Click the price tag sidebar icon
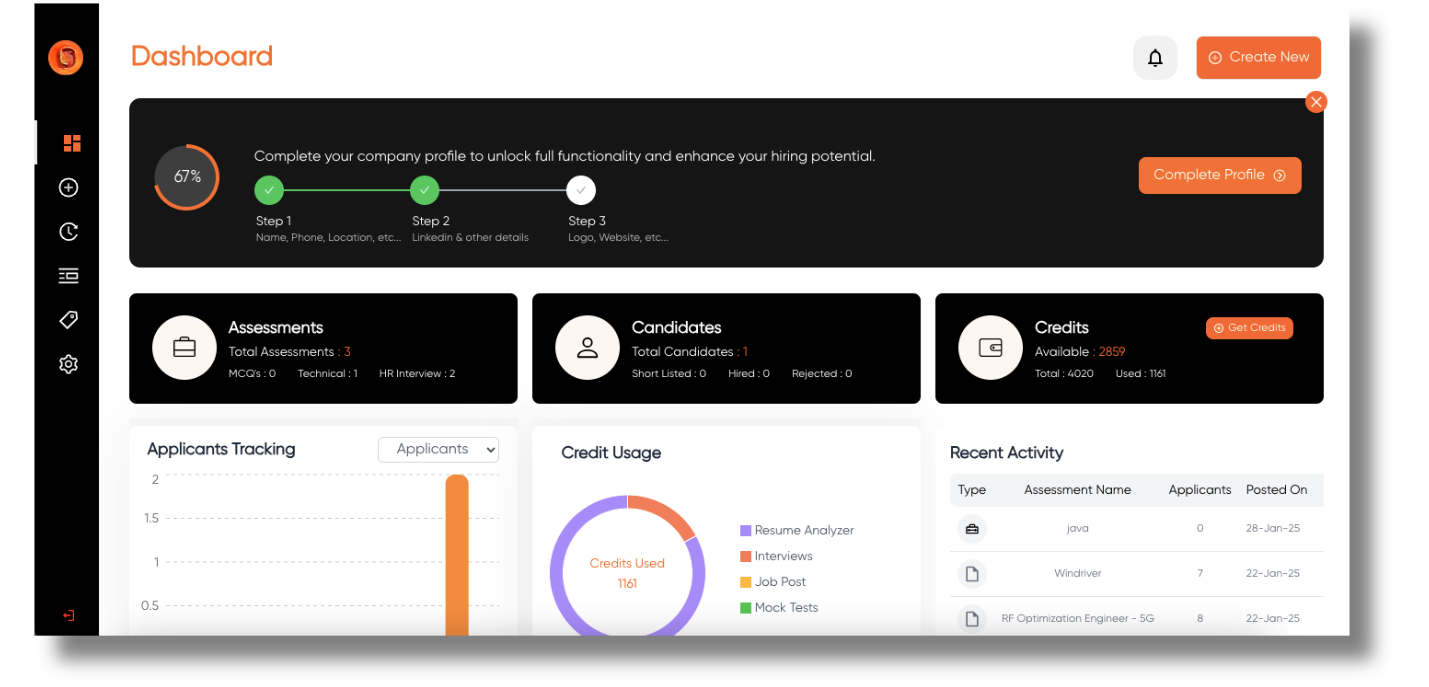The height and width of the screenshot is (687, 1429). tap(68, 320)
